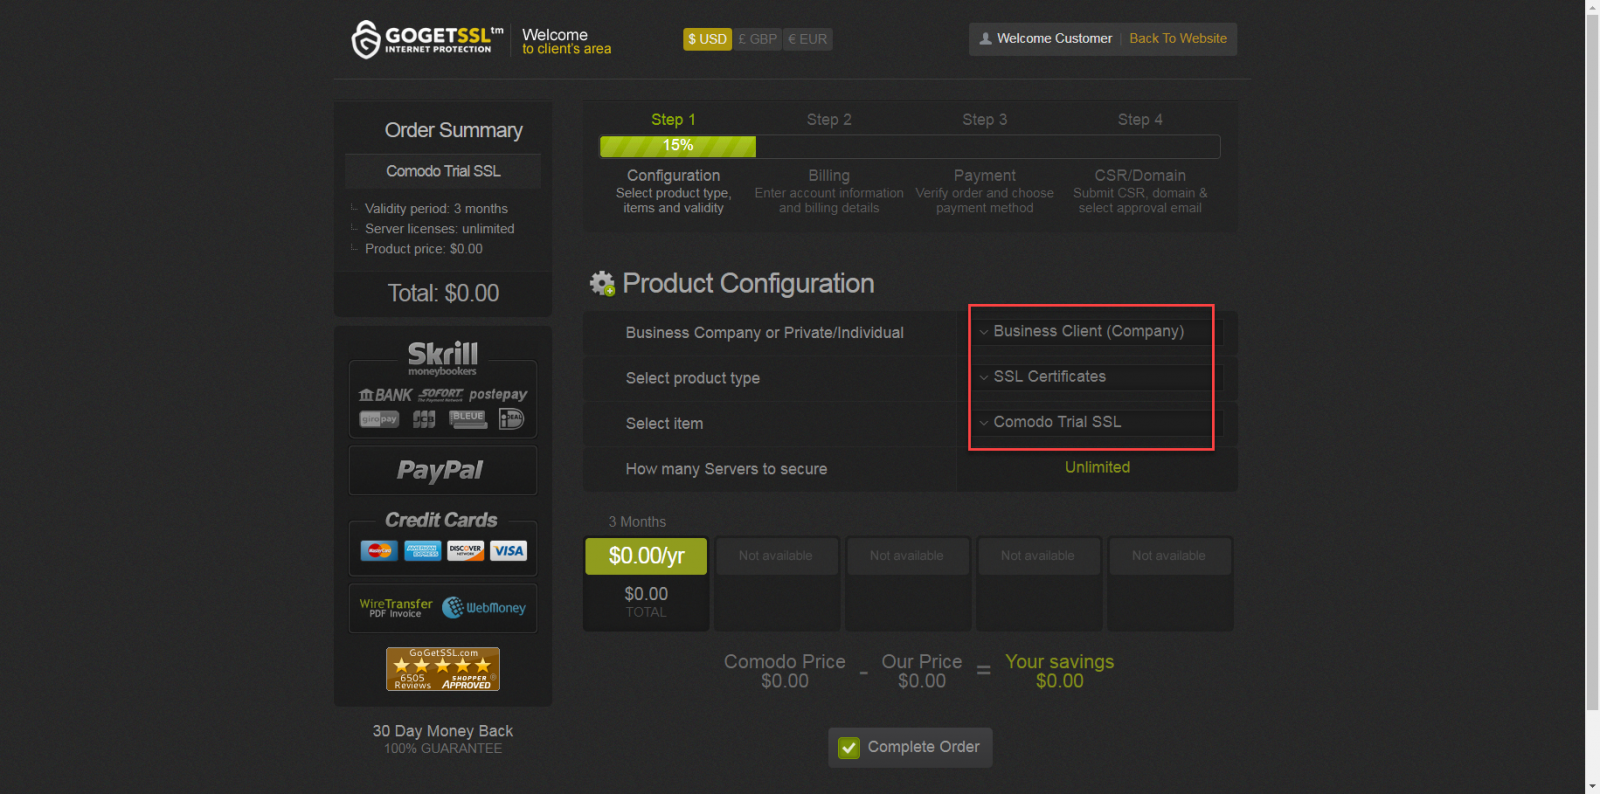Click the Product Configuration gear icon
The width and height of the screenshot is (1600, 794).
tap(602, 284)
